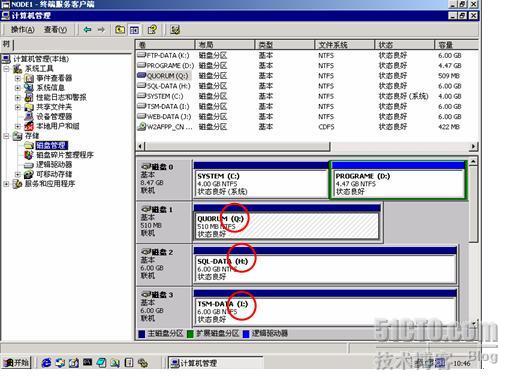Image resolution: width=512 pixels, height=384 pixels.
Task: Expand the 事件查看器 tree node
Action: pos(18,78)
